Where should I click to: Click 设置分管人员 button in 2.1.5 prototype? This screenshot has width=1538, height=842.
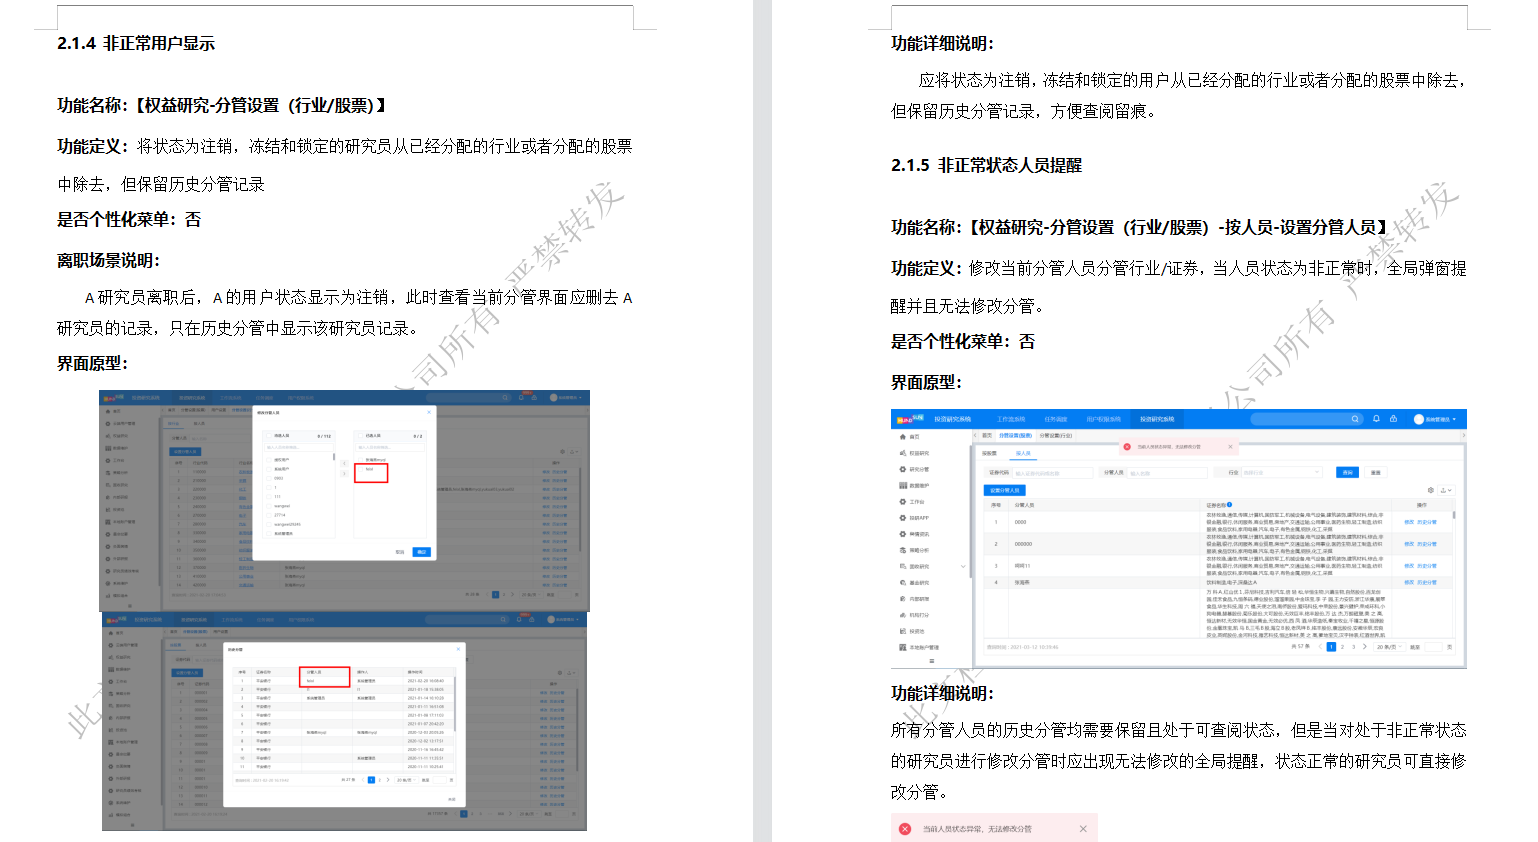[1005, 490]
